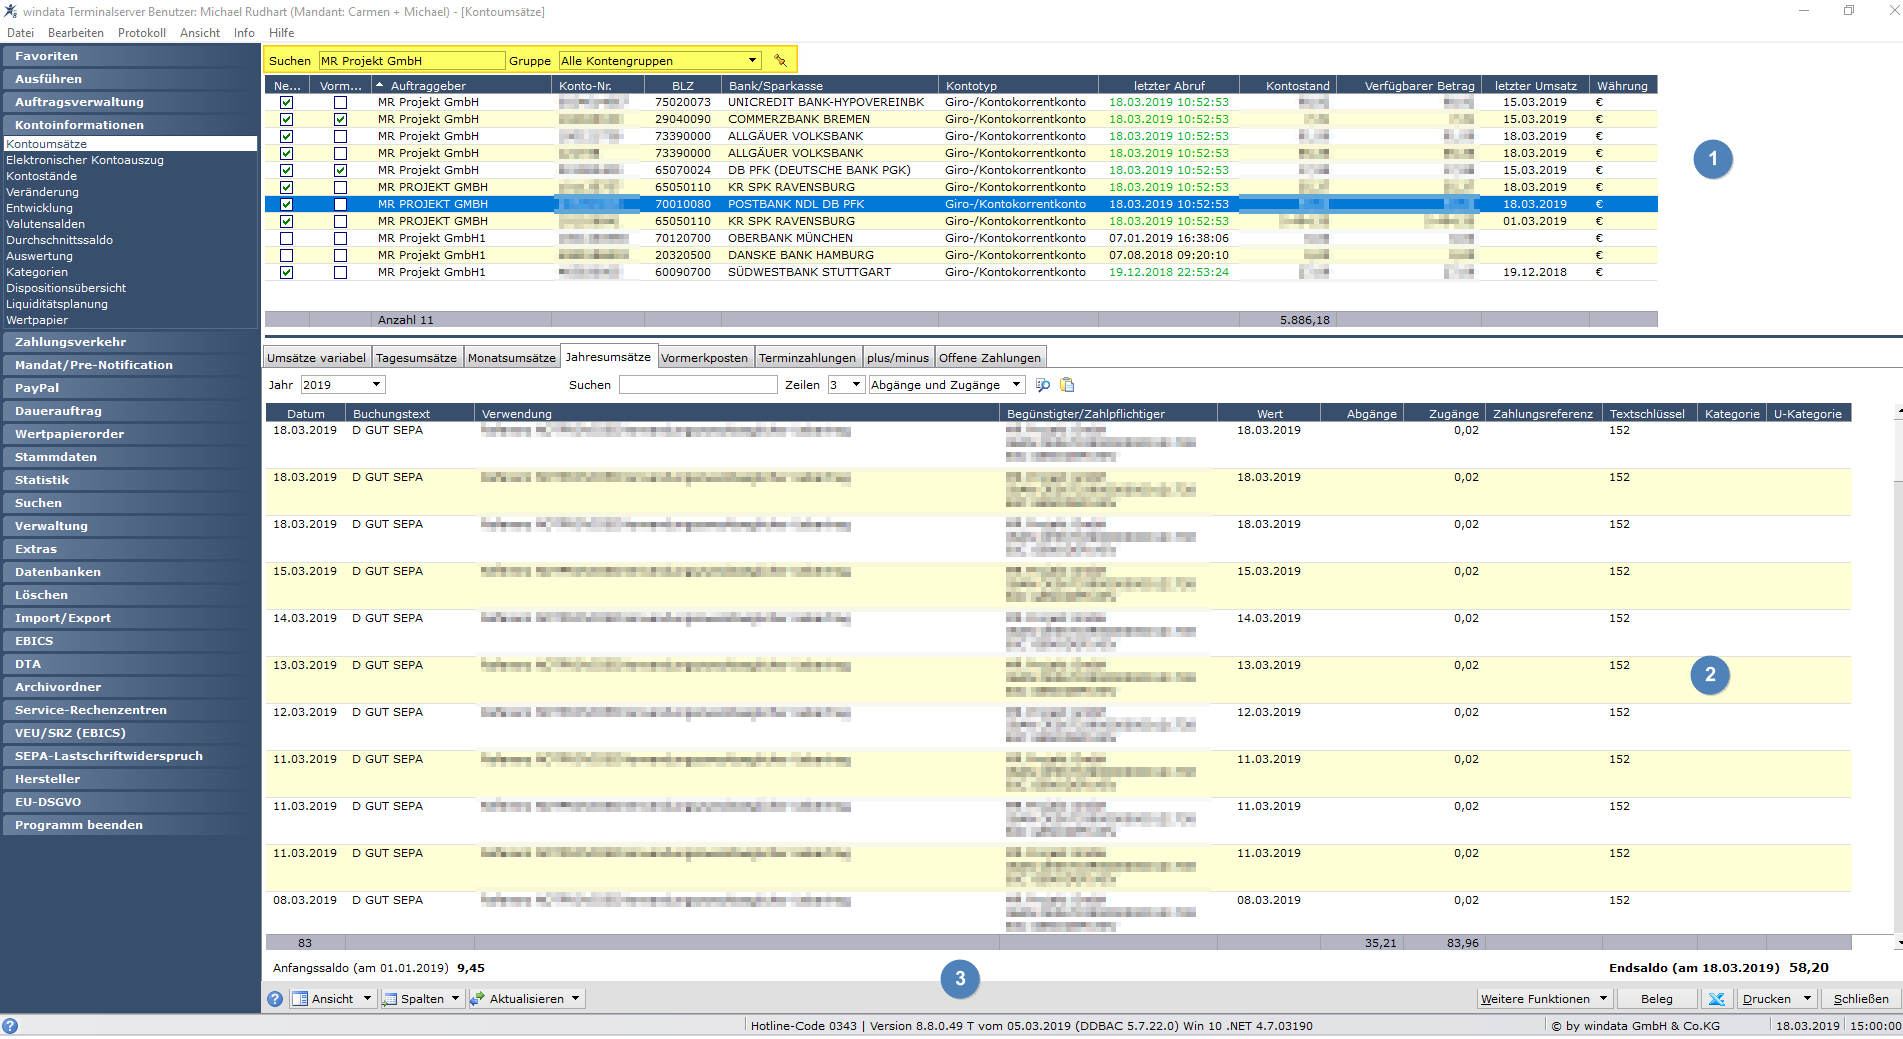
Task: Click the search magnifier icon next to Abgänge und Zugänge
Action: point(1043,385)
